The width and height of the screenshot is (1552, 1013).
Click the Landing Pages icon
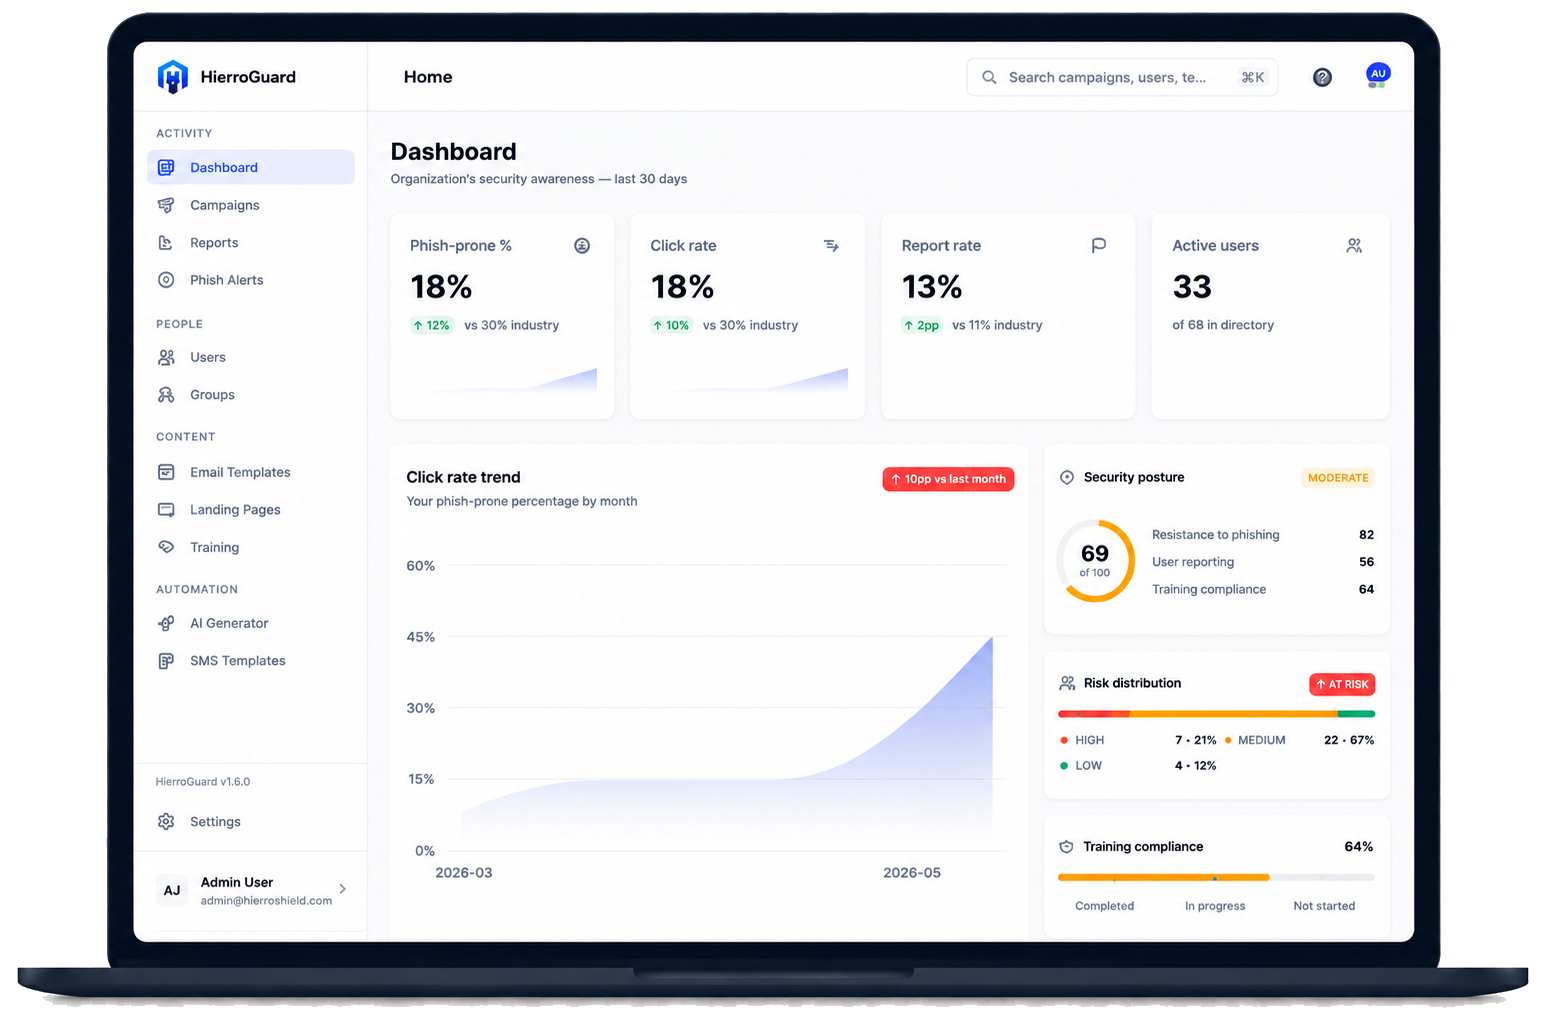[x=166, y=510]
